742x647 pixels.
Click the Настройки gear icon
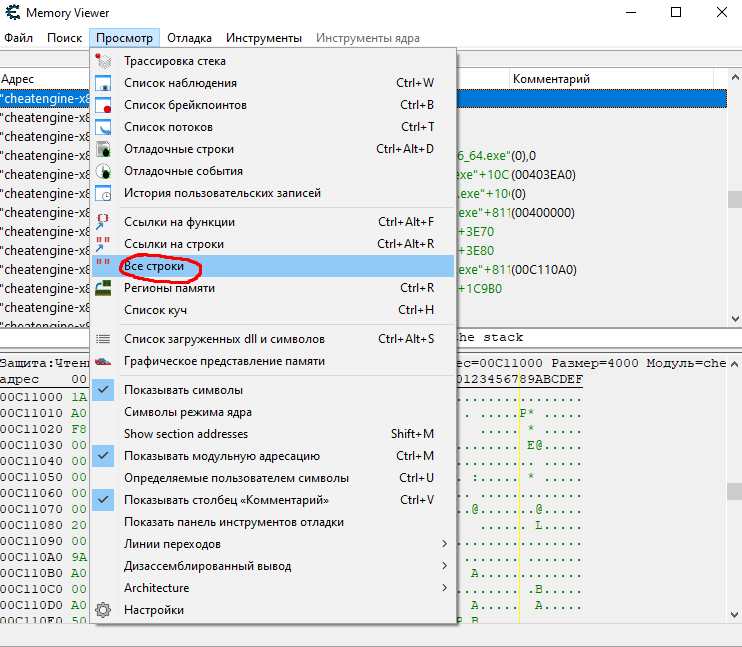click(103, 610)
